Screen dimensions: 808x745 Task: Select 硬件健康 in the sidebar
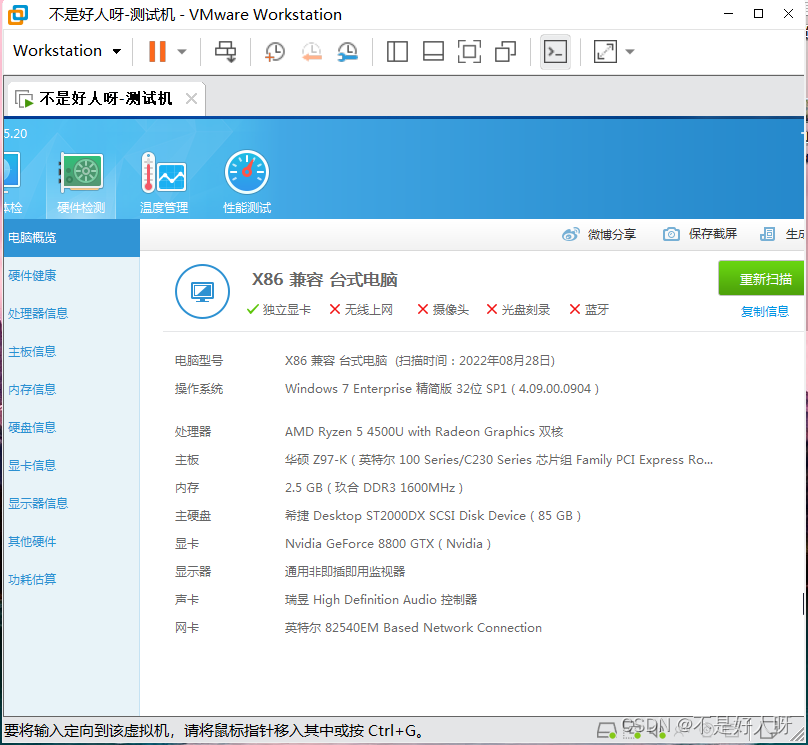(32, 276)
